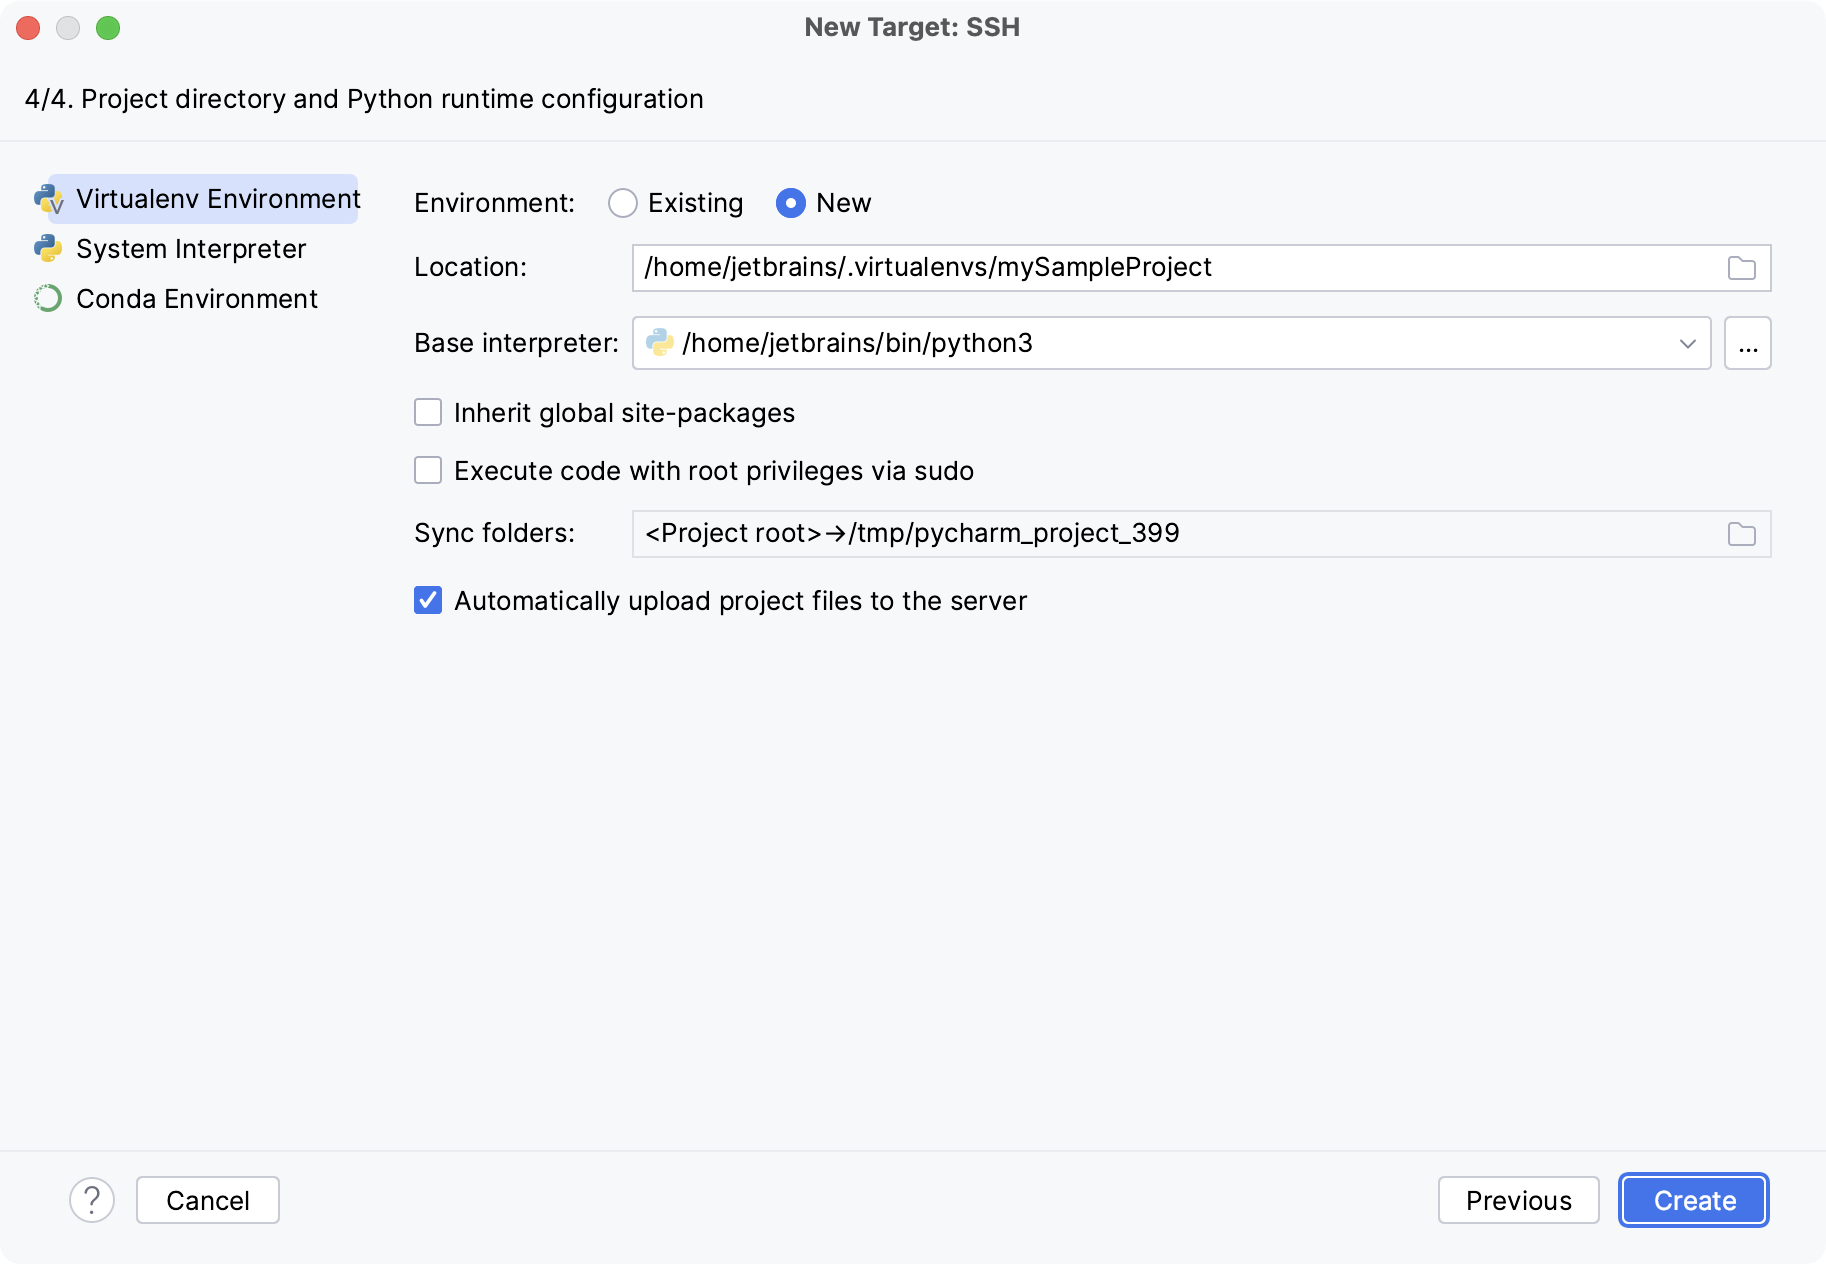1826x1264 pixels.
Task: Switch to System Interpreter configuration
Action: point(190,248)
